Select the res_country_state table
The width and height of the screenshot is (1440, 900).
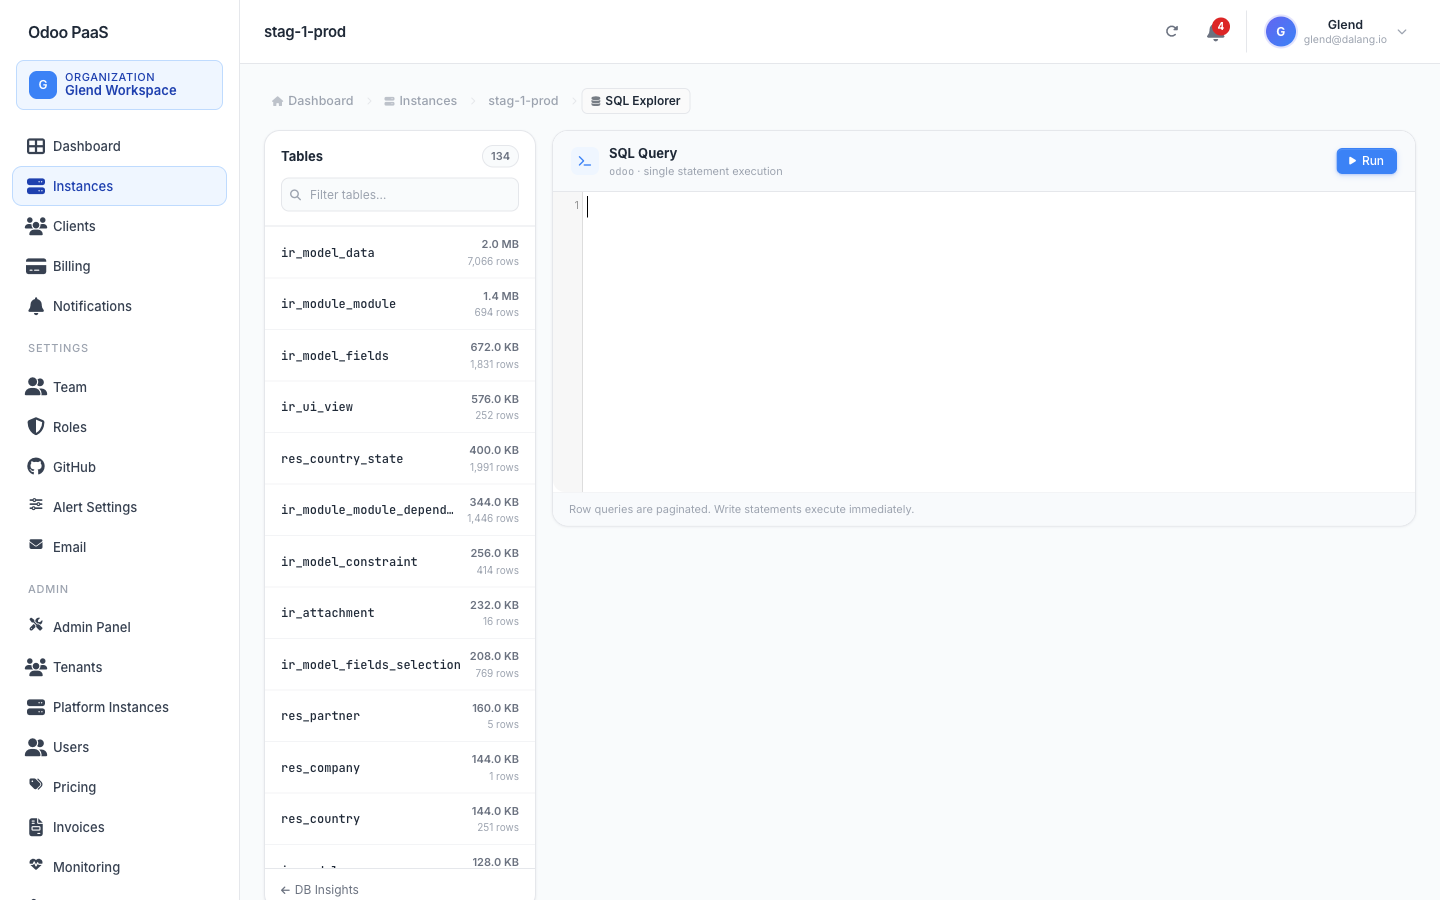400,459
